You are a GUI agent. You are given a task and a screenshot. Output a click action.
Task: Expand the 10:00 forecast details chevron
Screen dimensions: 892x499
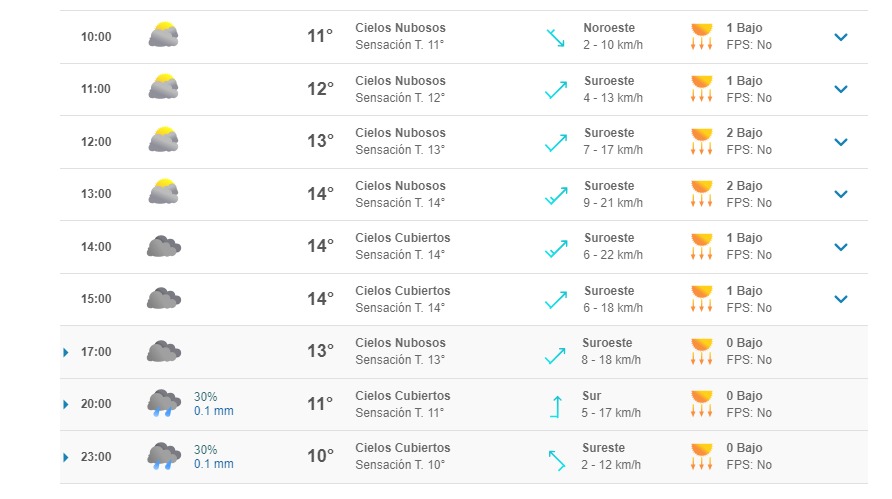click(x=841, y=37)
